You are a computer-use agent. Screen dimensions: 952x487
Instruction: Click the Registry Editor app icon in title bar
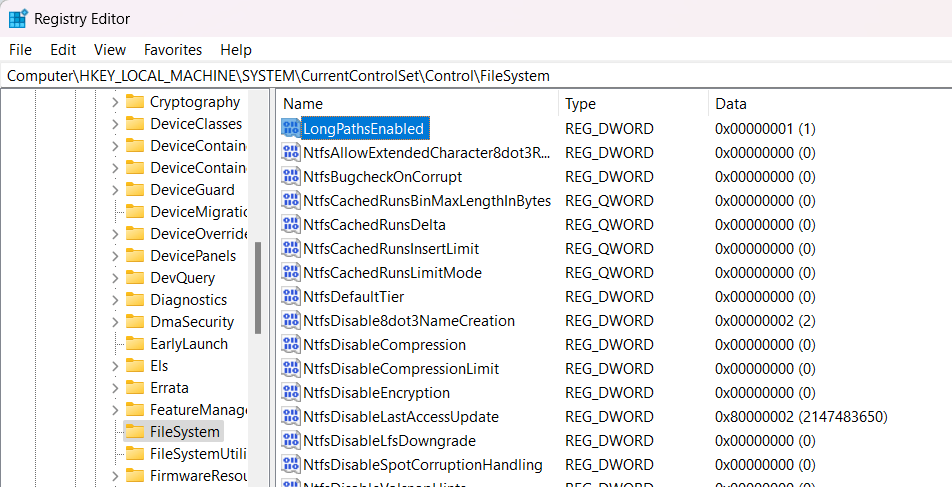click(18, 19)
